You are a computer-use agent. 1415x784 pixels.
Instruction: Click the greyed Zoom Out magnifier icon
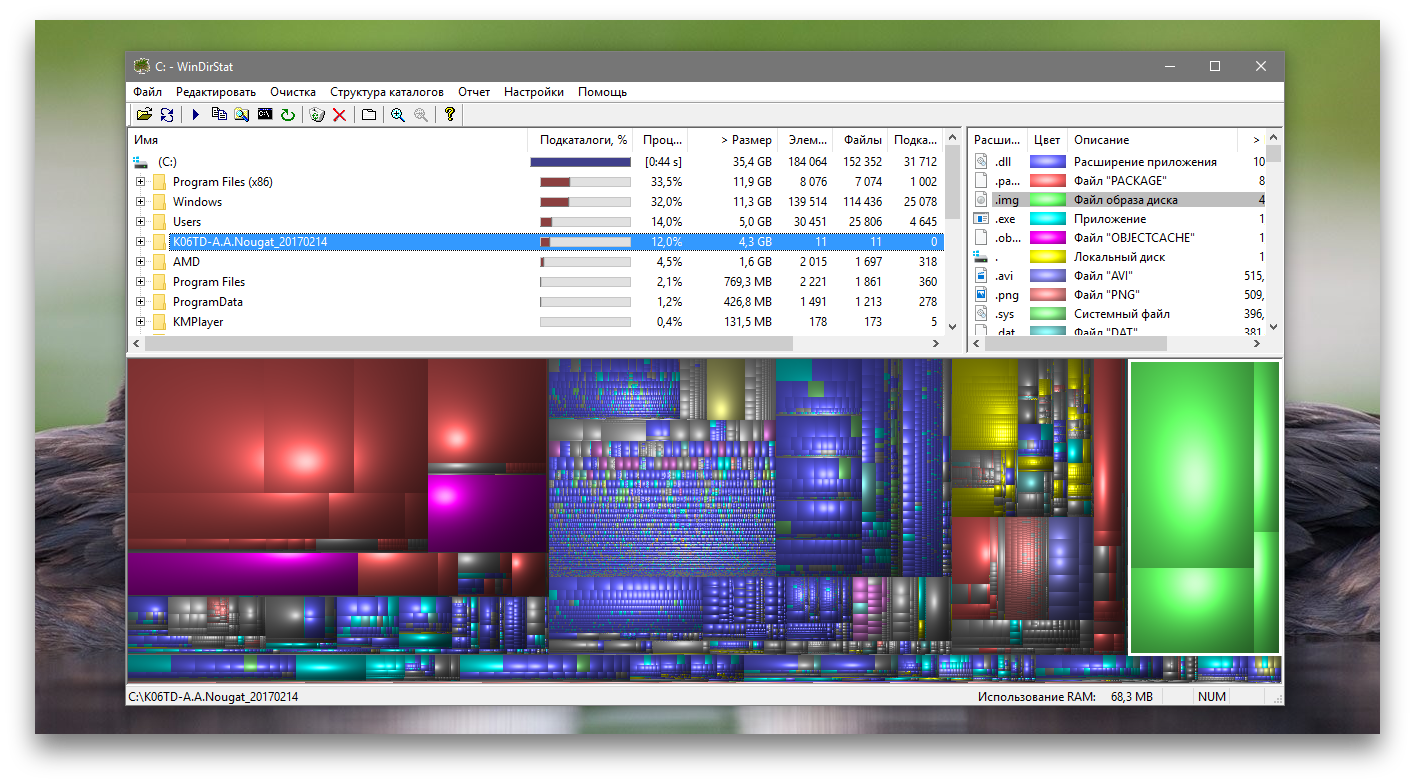(421, 115)
